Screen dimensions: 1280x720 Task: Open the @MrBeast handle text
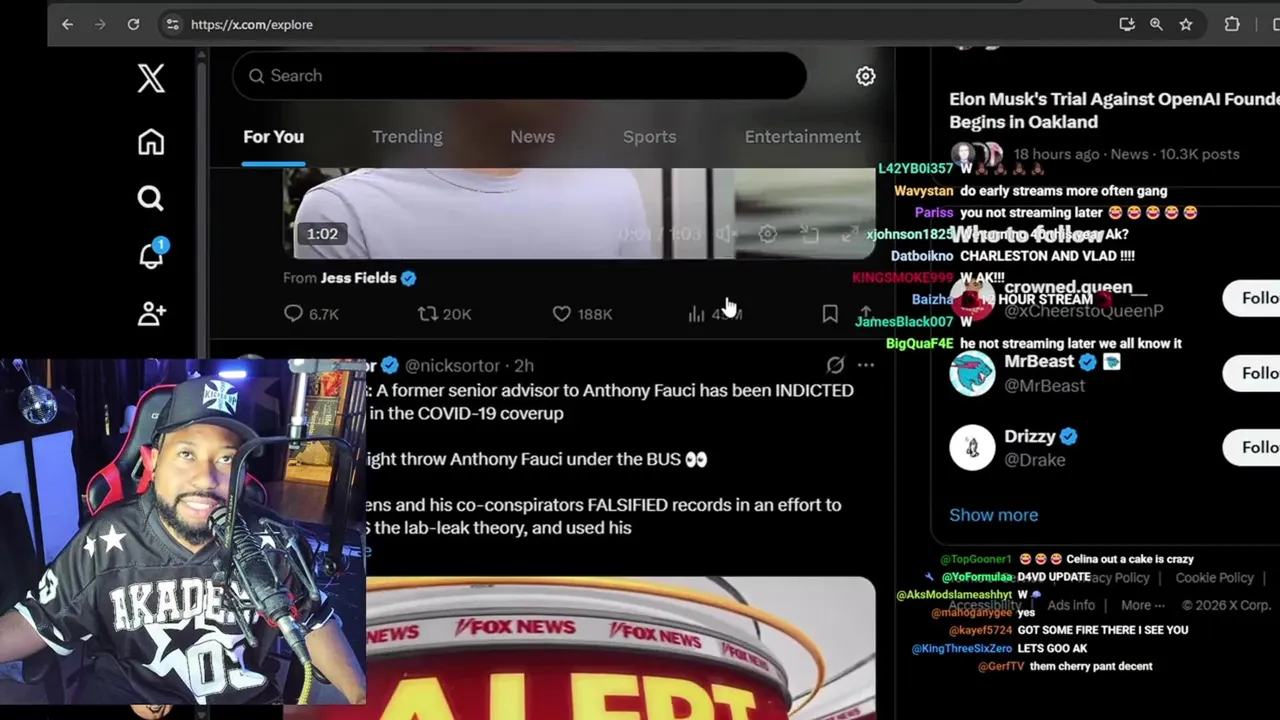pos(1044,386)
